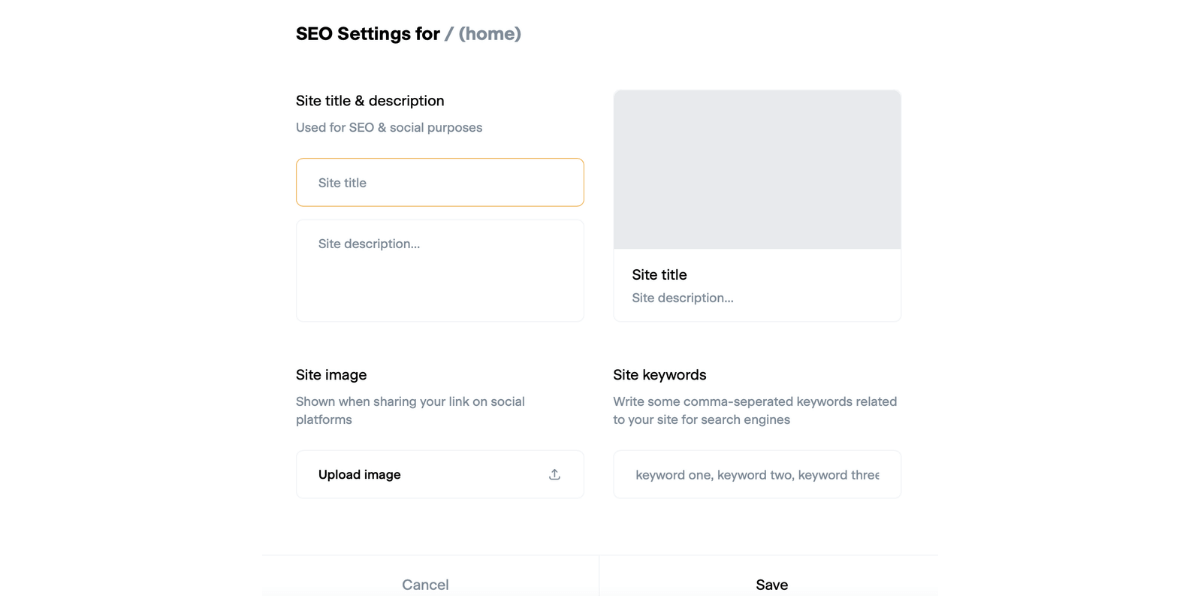
Task: Click the "Used for SEO & social purposes" text
Action: (389, 128)
